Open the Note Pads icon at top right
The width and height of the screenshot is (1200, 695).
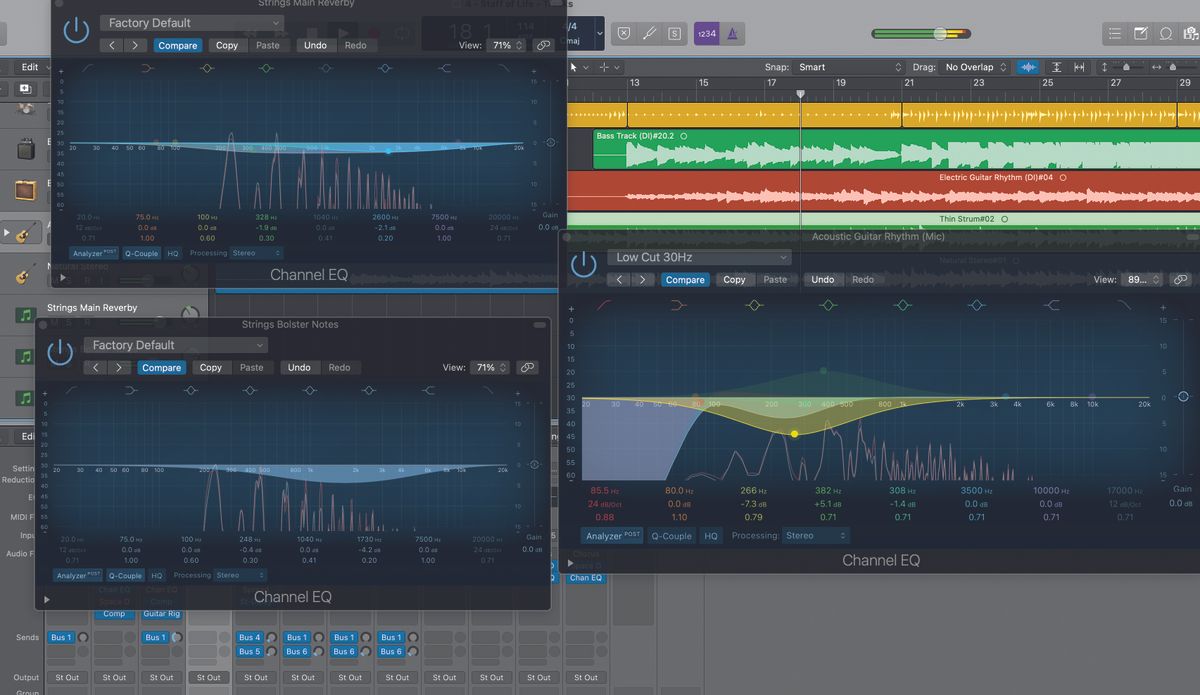(x=1140, y=33)
